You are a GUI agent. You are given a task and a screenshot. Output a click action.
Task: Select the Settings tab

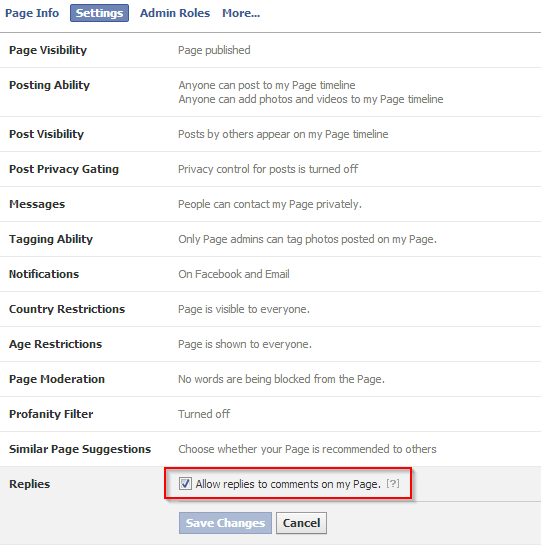click(x=100, y=13)
